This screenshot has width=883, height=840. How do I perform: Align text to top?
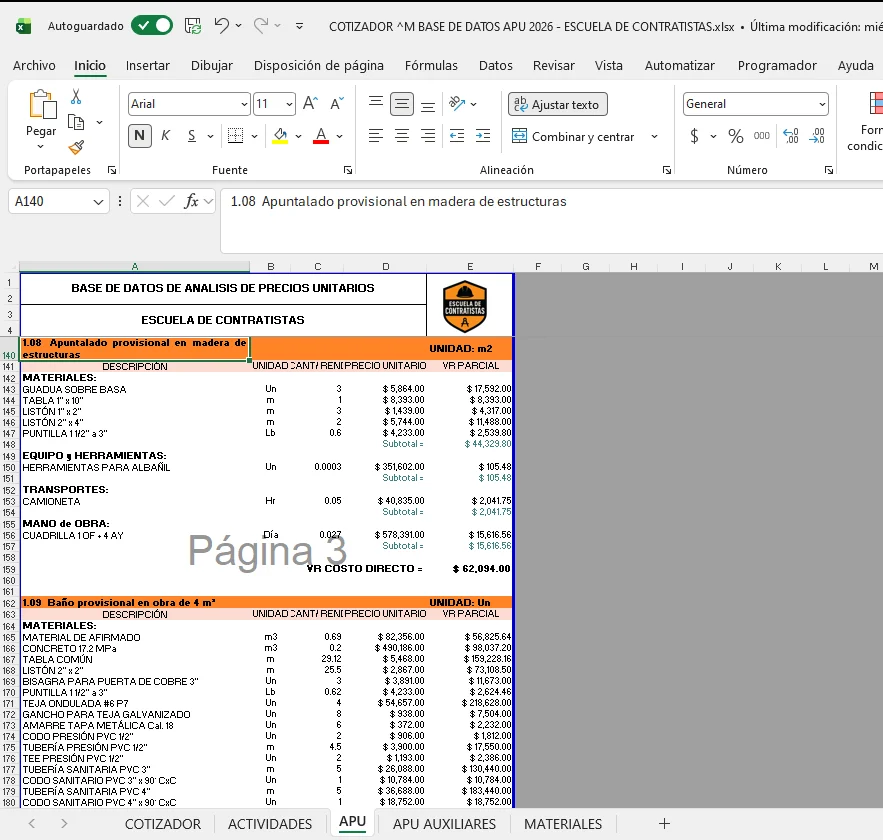(x=376, y=104)
